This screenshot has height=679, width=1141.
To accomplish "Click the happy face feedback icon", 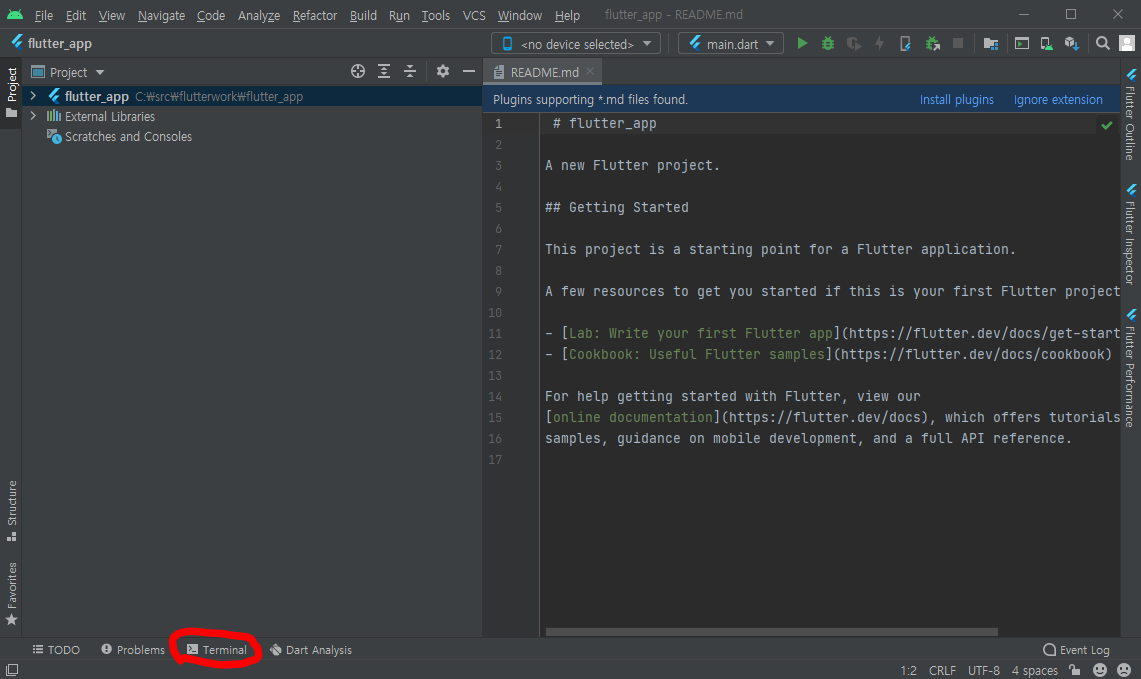I will coord(1100,670).
